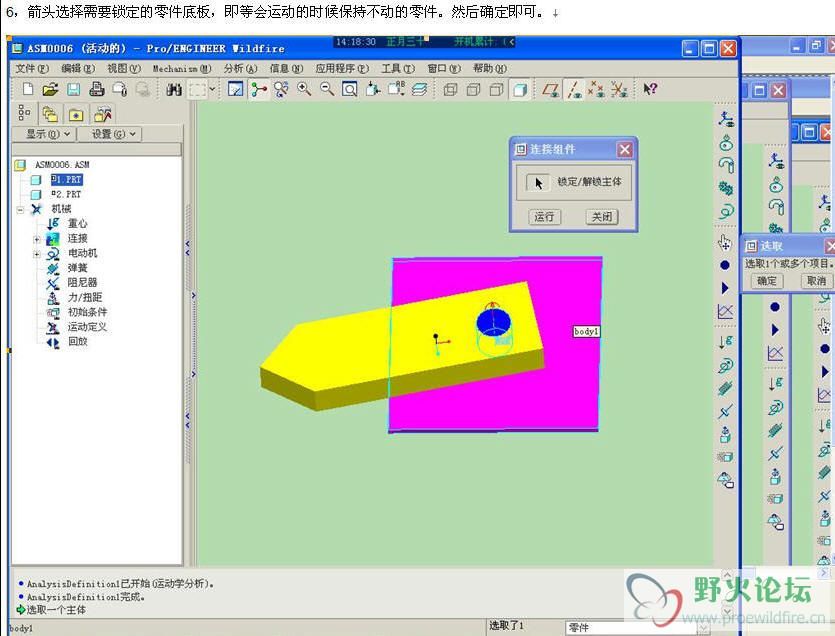
Task: Open the selection box dropdown arrow
Action: (x=212, y=89)
